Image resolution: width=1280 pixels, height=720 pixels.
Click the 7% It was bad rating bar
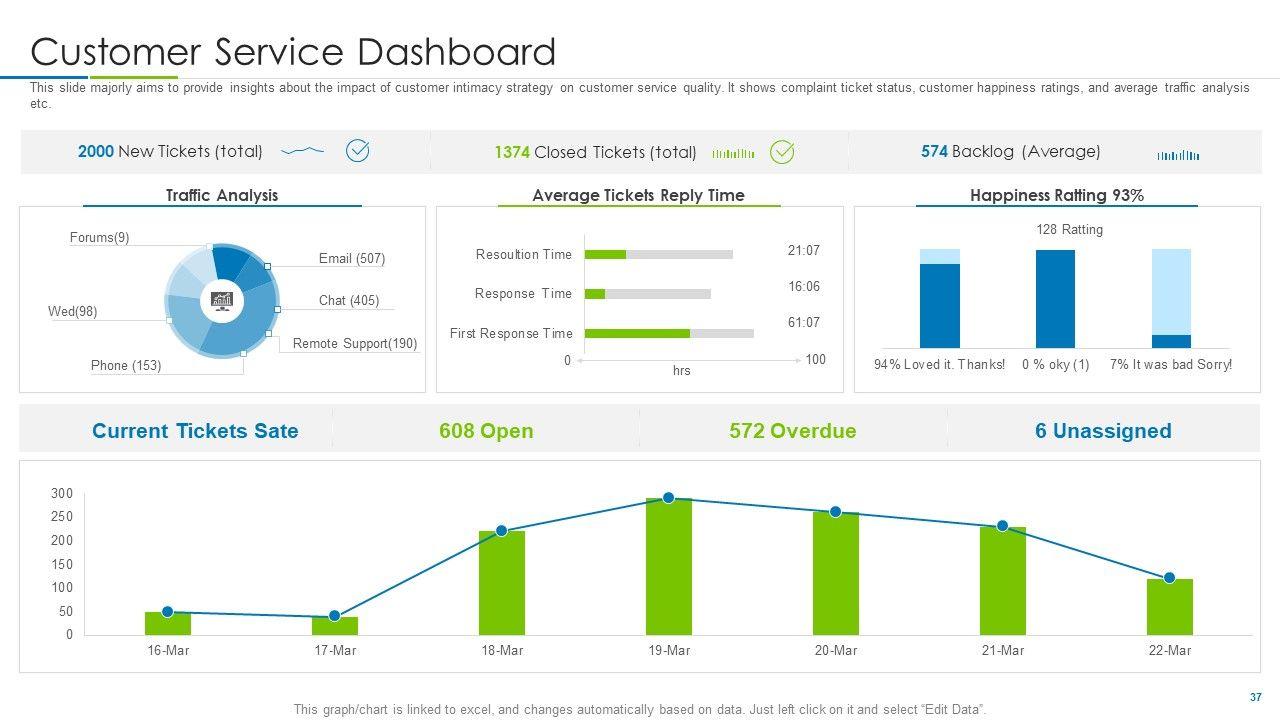(1171, 298)
